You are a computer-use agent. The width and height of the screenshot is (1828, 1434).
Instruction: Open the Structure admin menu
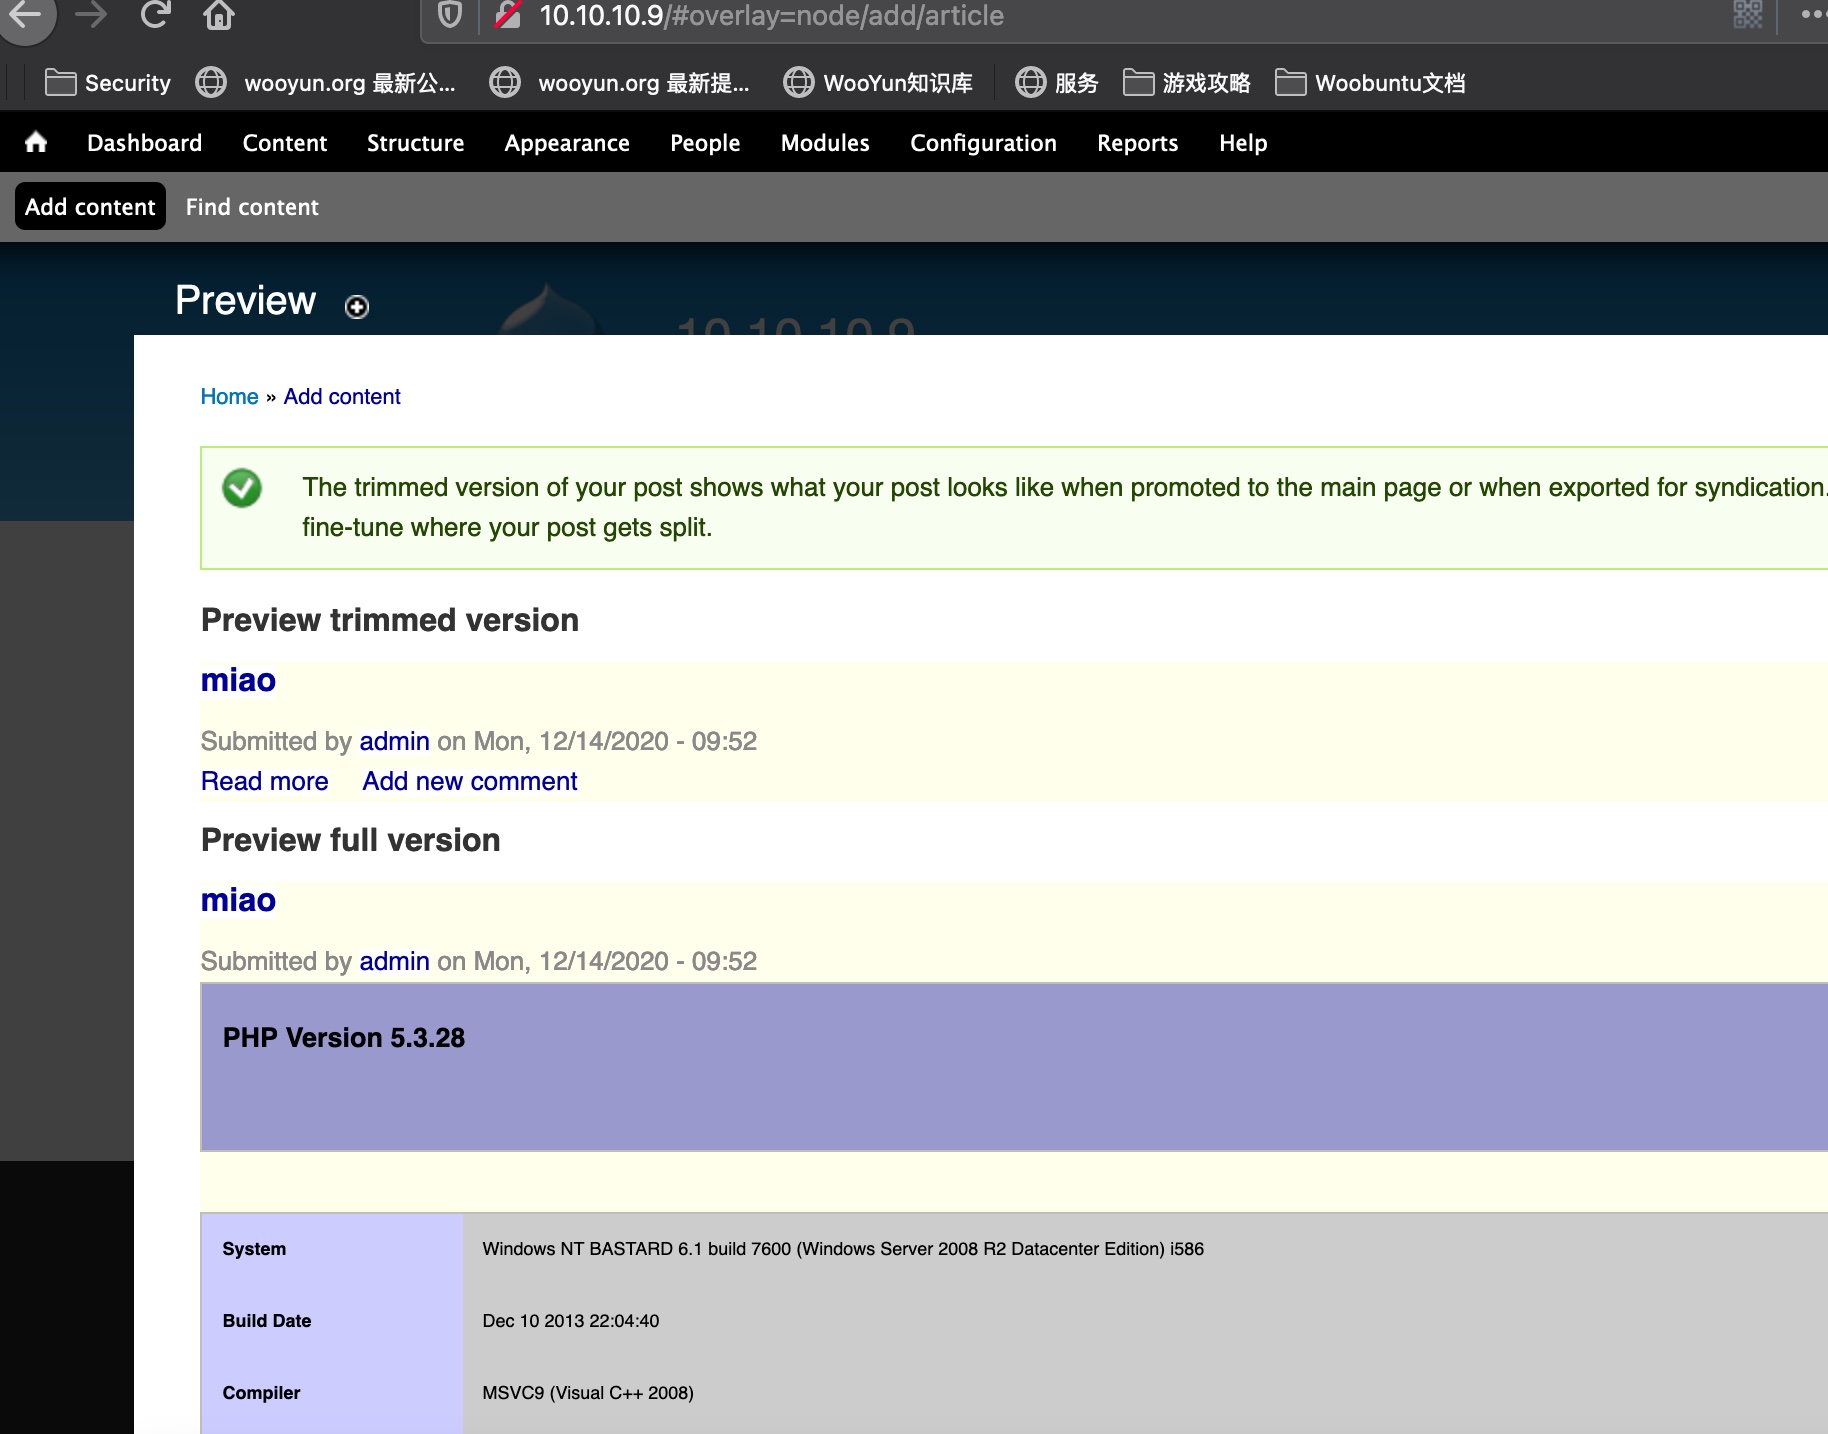[415, 143]
